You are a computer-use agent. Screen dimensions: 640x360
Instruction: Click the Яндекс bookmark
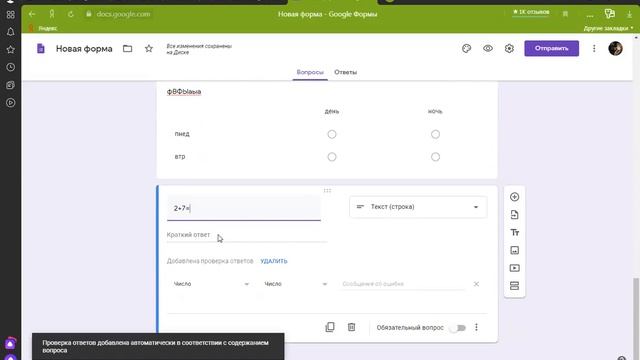click(x=44, y=28)
